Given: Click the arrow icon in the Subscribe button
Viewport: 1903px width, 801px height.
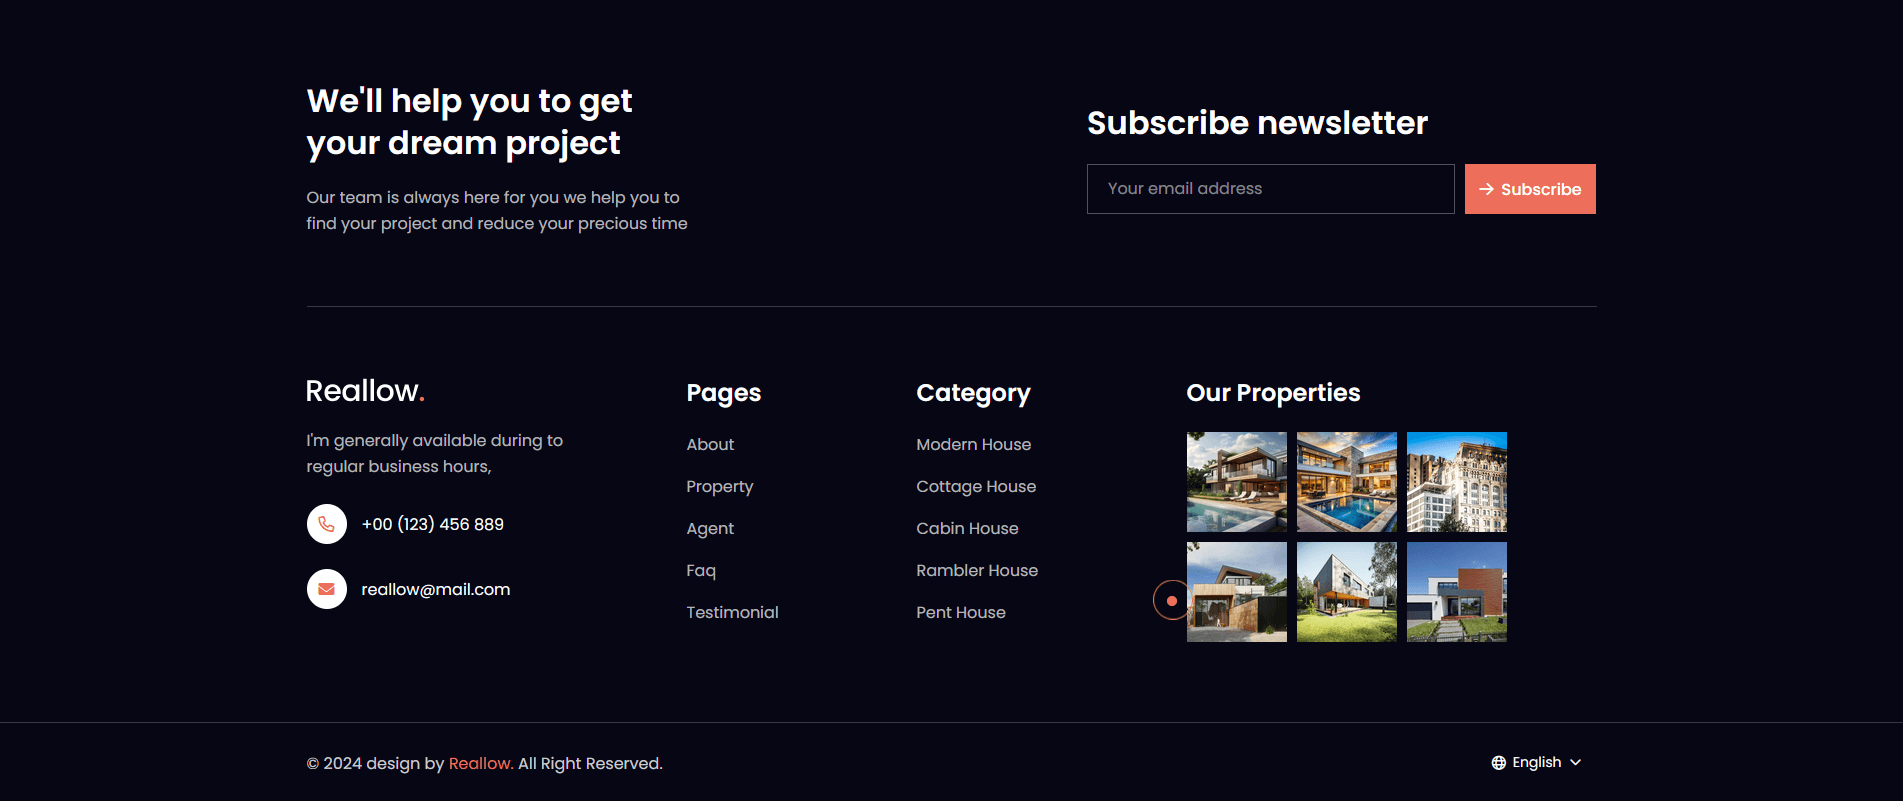Looking at the screenshot, I should [x=1486, y=189].
